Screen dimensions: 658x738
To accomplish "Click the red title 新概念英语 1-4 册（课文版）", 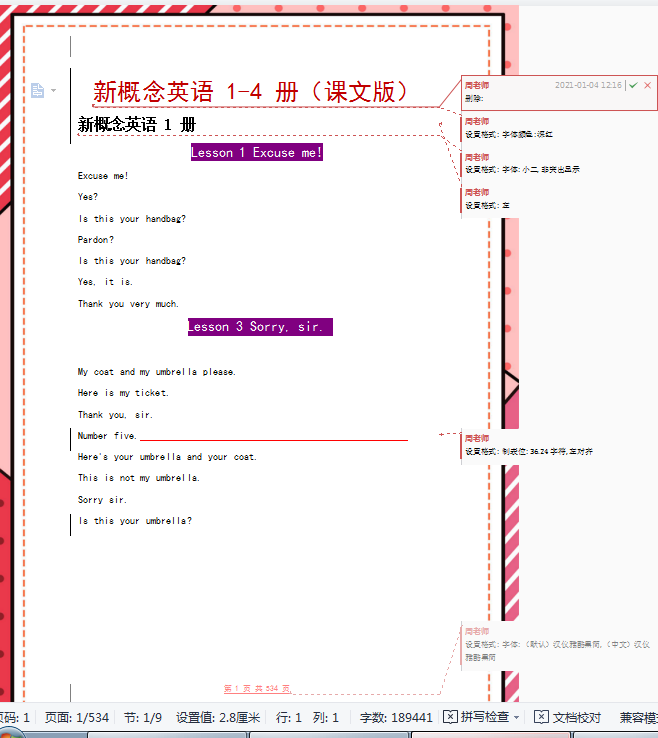I will pyautogui.click(x=250, y=92).
